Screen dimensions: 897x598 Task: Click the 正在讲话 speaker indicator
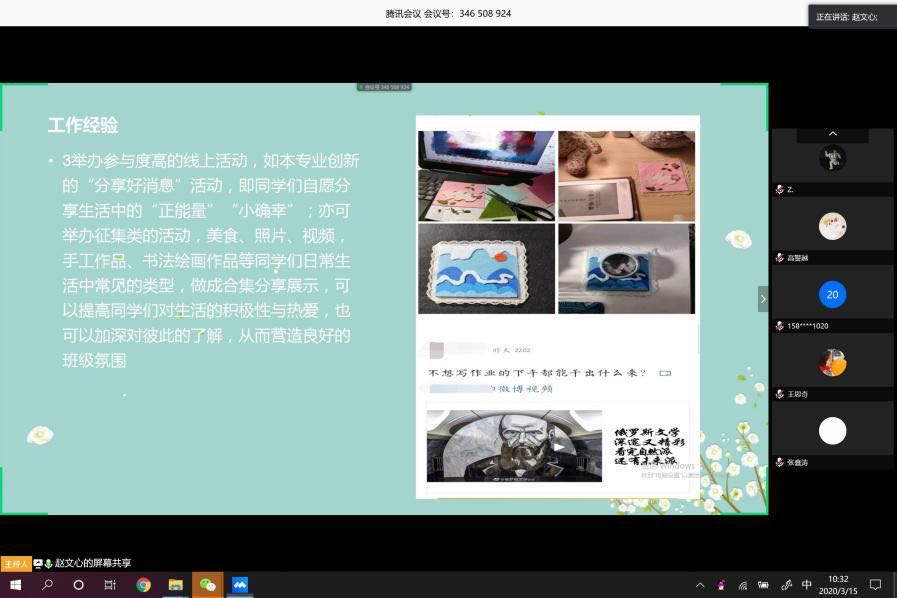(x=851, y=17)
